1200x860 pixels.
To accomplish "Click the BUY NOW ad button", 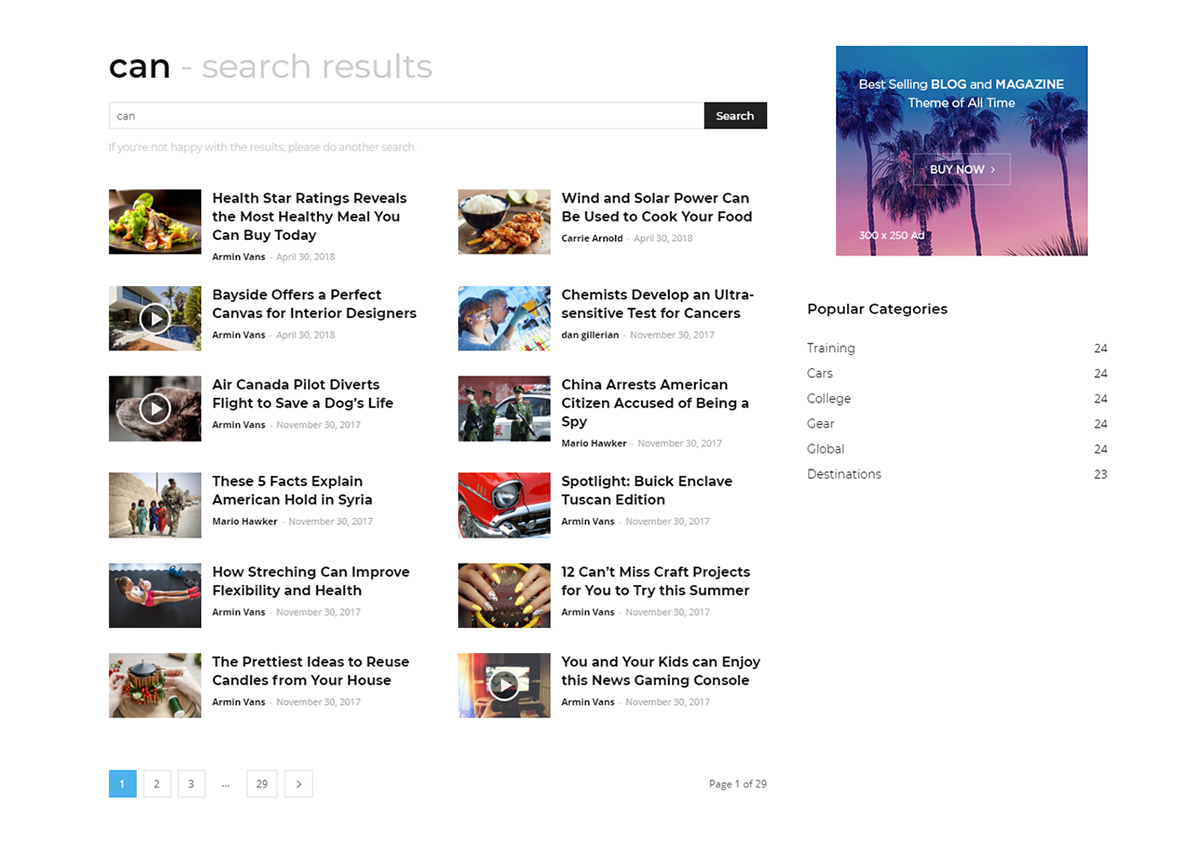I will point(961,170).
